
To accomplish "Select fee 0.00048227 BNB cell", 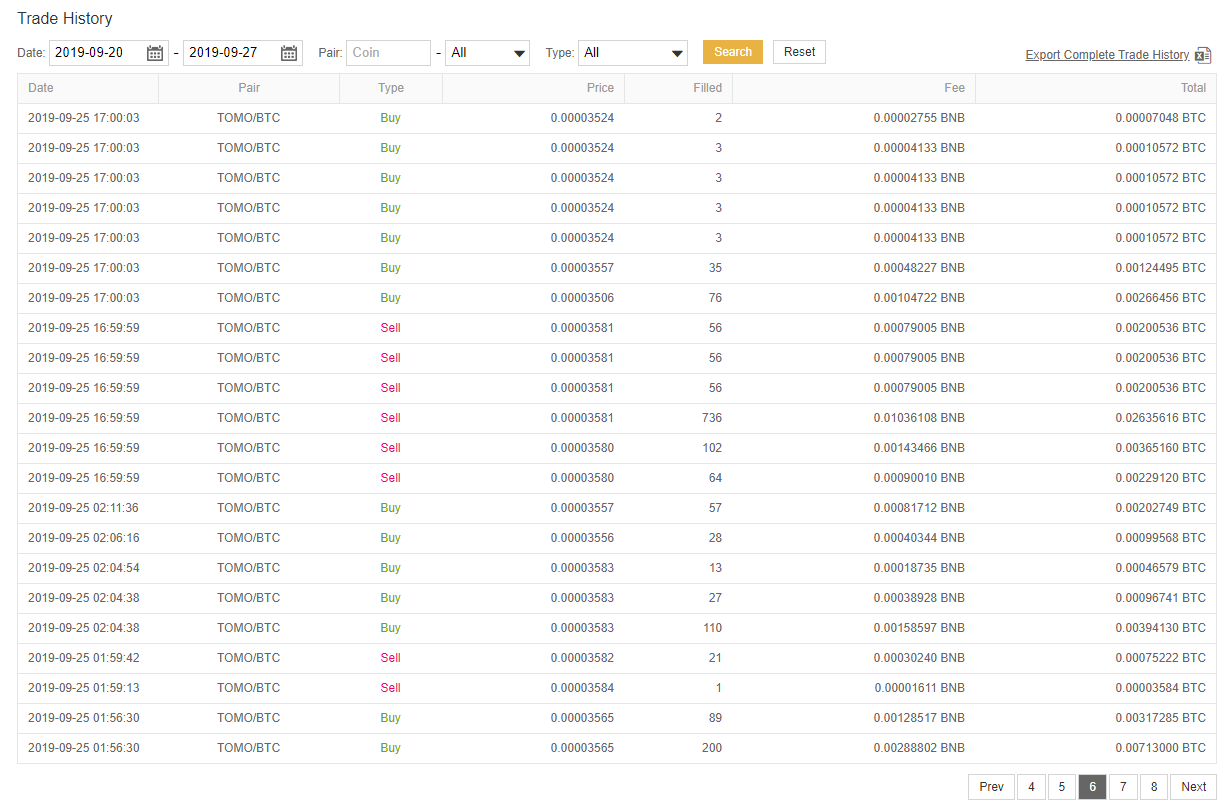I will (919, 268).
